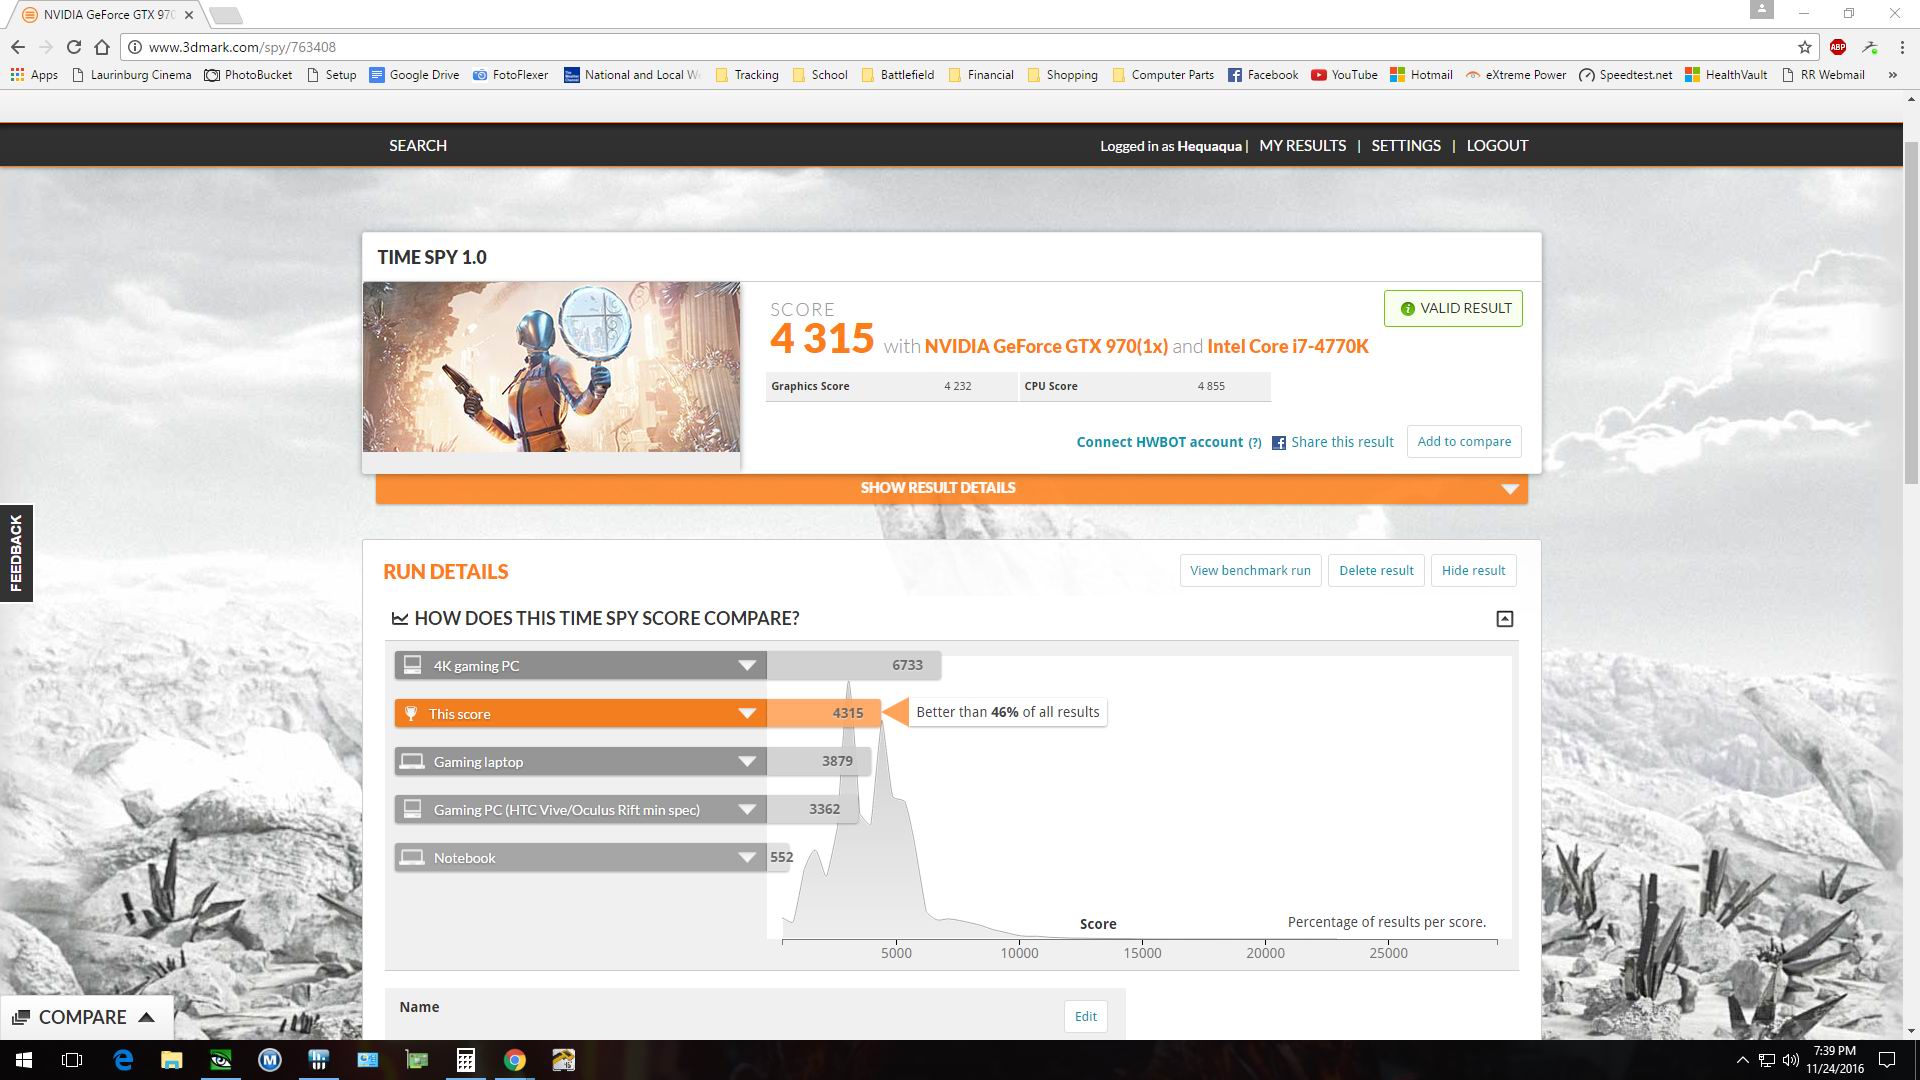Click the HWBOT help question mark

tap(1254, 443)
